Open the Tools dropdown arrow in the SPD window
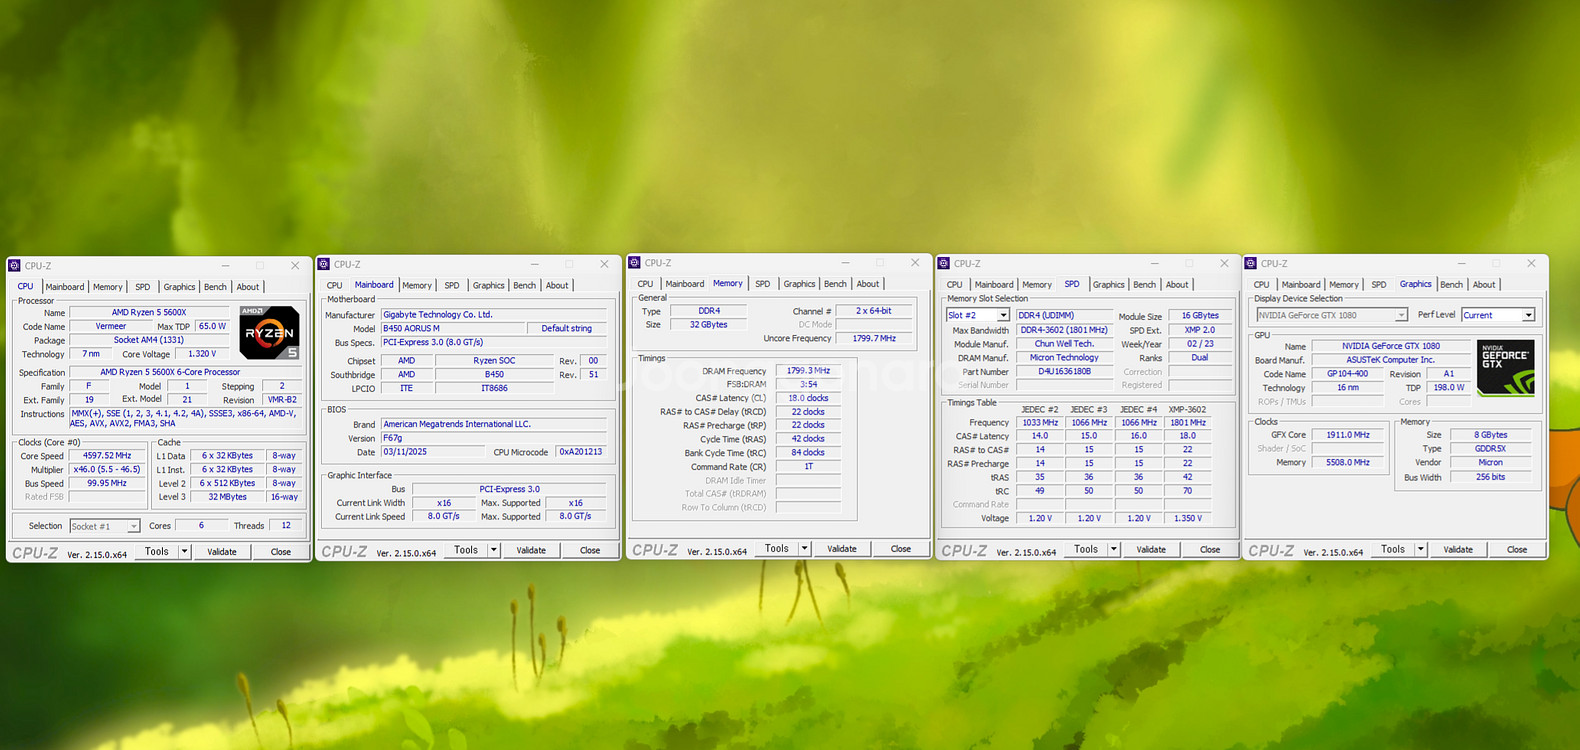Image resolution: width=1580 pixels, height=750 pixels. 1113,549
